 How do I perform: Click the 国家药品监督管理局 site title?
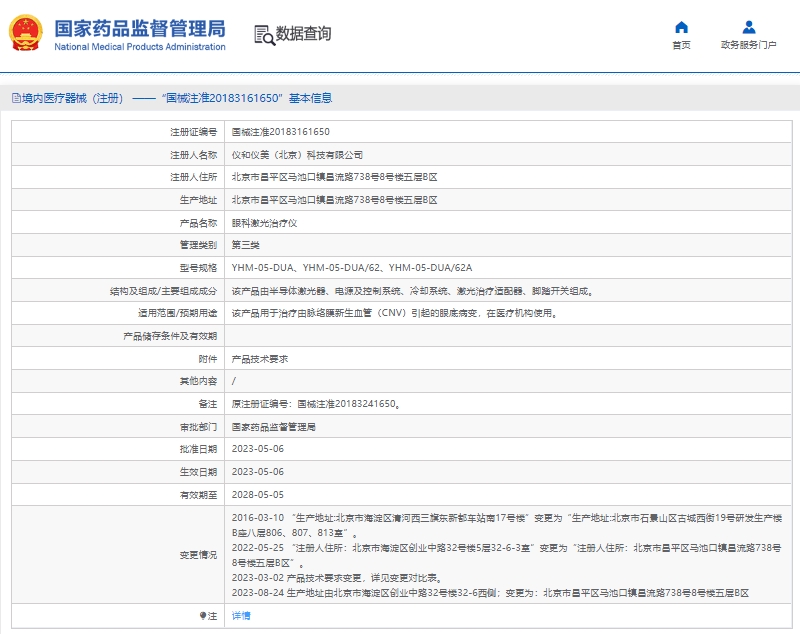click(x=139, y=27)
